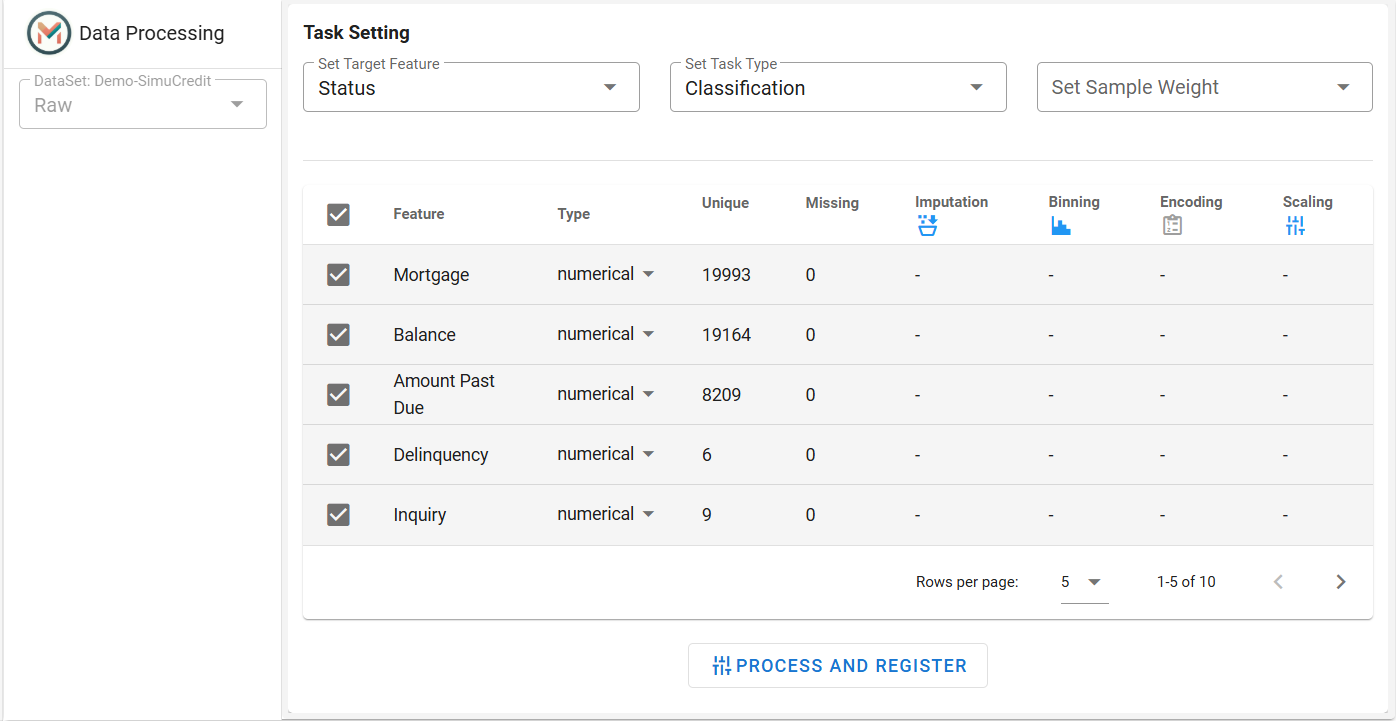Image resolution: width=1398 pixels, height=721 pixels.
Task: Click the Process and Register button
Action: pos(838,666)
